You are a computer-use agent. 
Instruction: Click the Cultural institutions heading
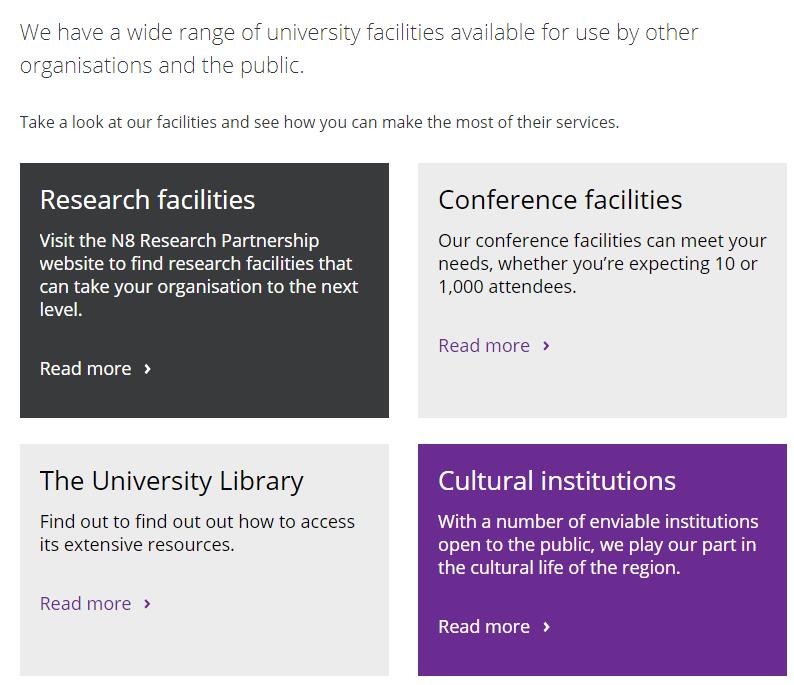(557, 481)
